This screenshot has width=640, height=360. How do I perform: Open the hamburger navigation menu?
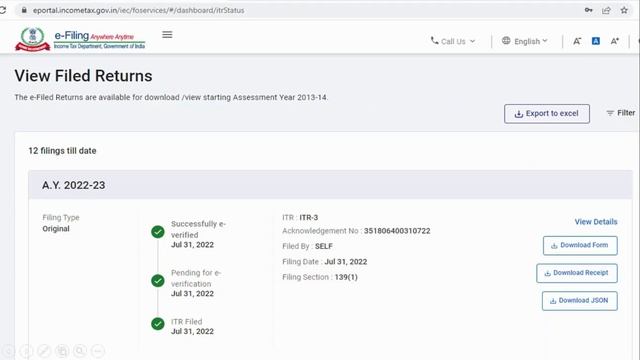click(167, 35)
